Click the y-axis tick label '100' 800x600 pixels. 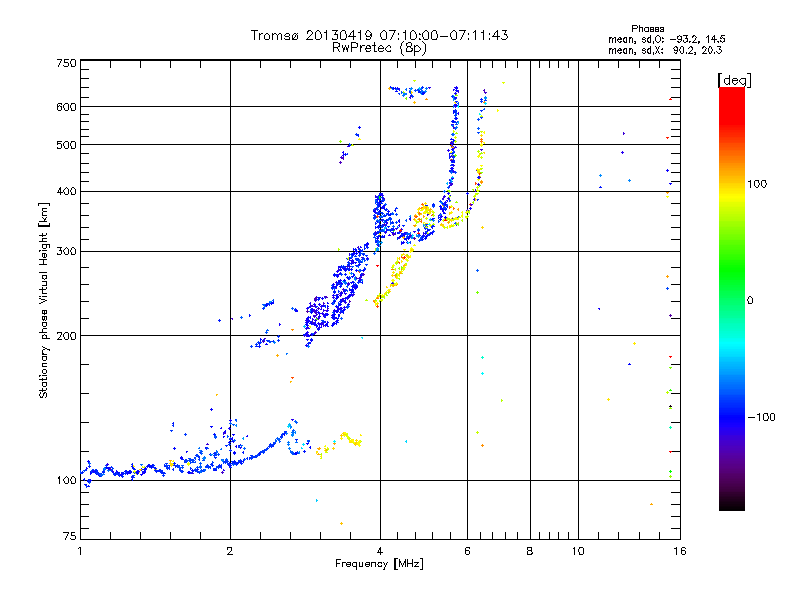tap(66, 481)
